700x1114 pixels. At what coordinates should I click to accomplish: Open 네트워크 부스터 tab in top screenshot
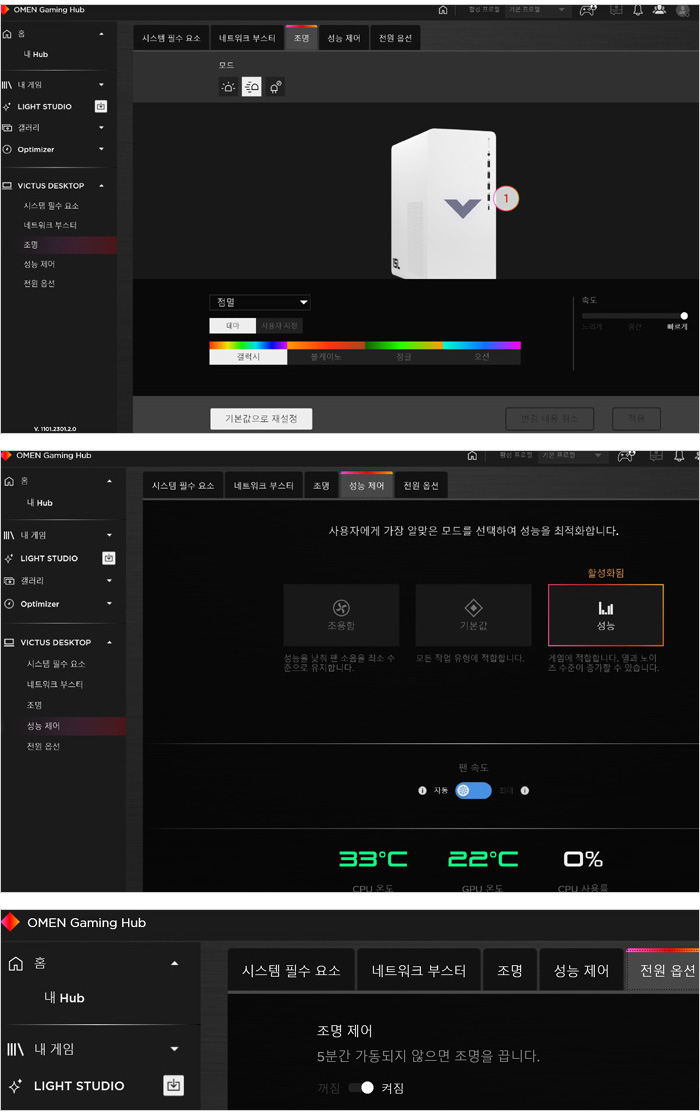pos(247,38)
